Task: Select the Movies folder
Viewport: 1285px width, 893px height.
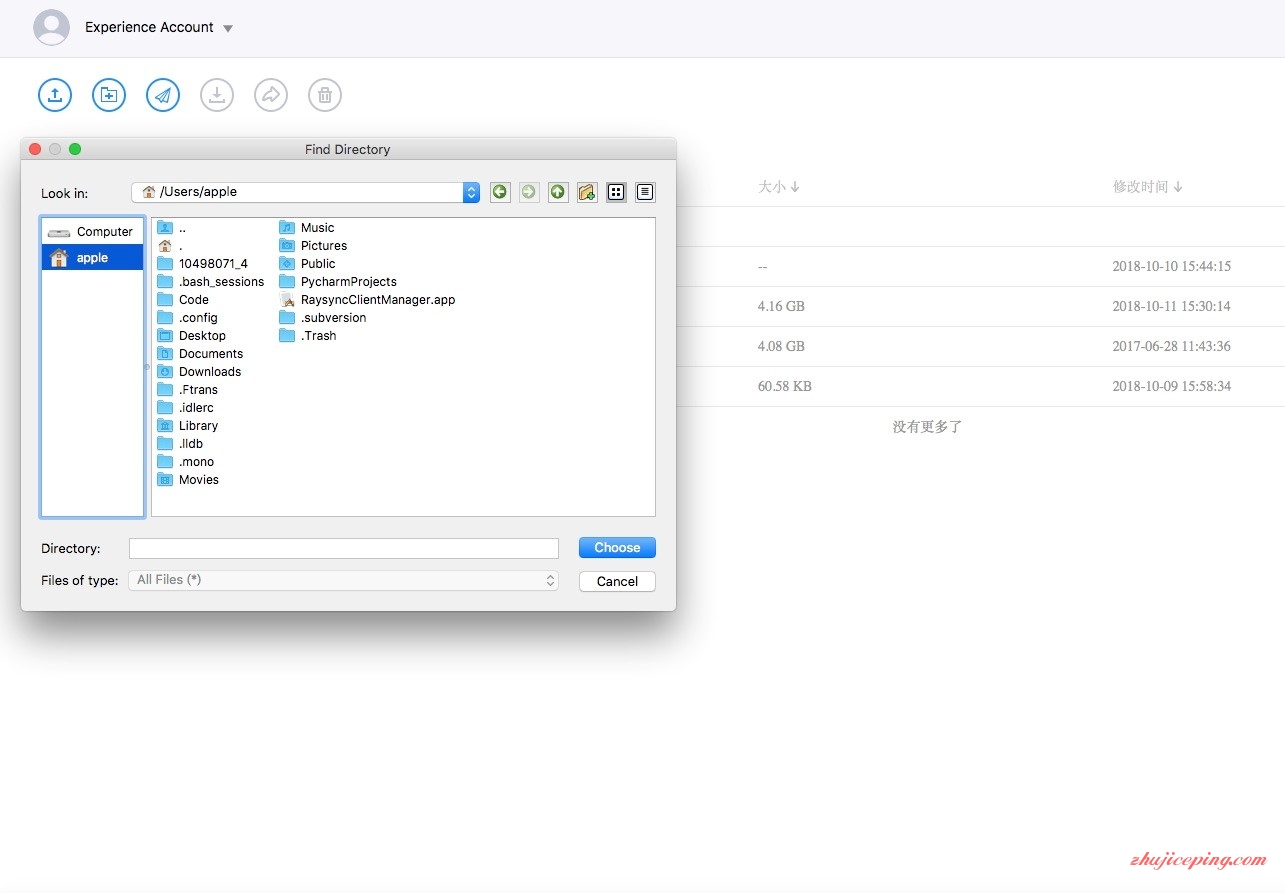Action: pyautogui.click(x=188, y=480)
